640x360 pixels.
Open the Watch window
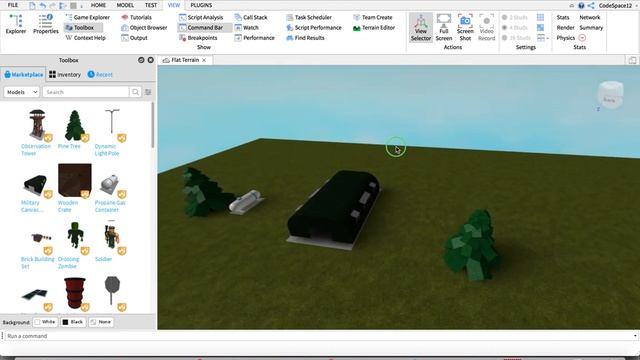pyautogui.click(x=247, y=28)
